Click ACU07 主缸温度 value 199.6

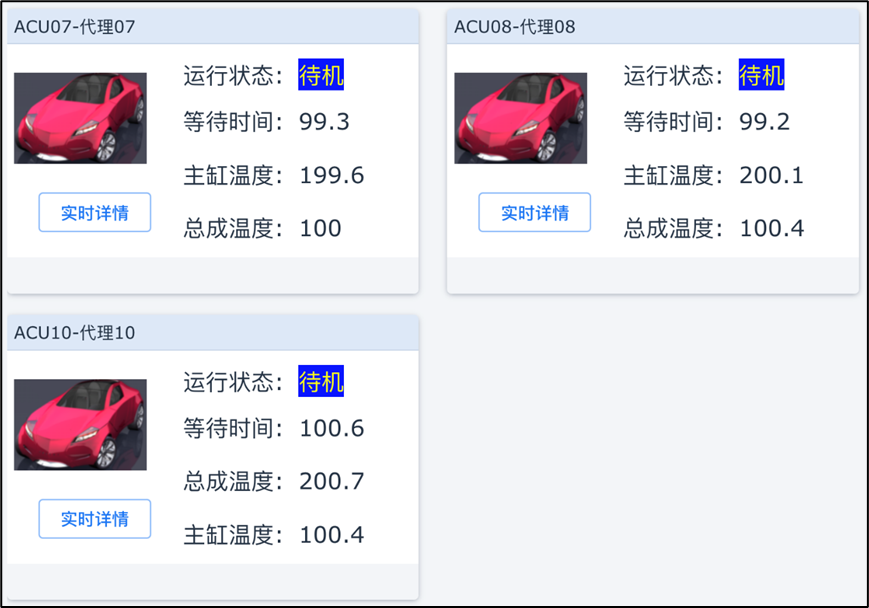pyautogui.click(x=331, y=176)
